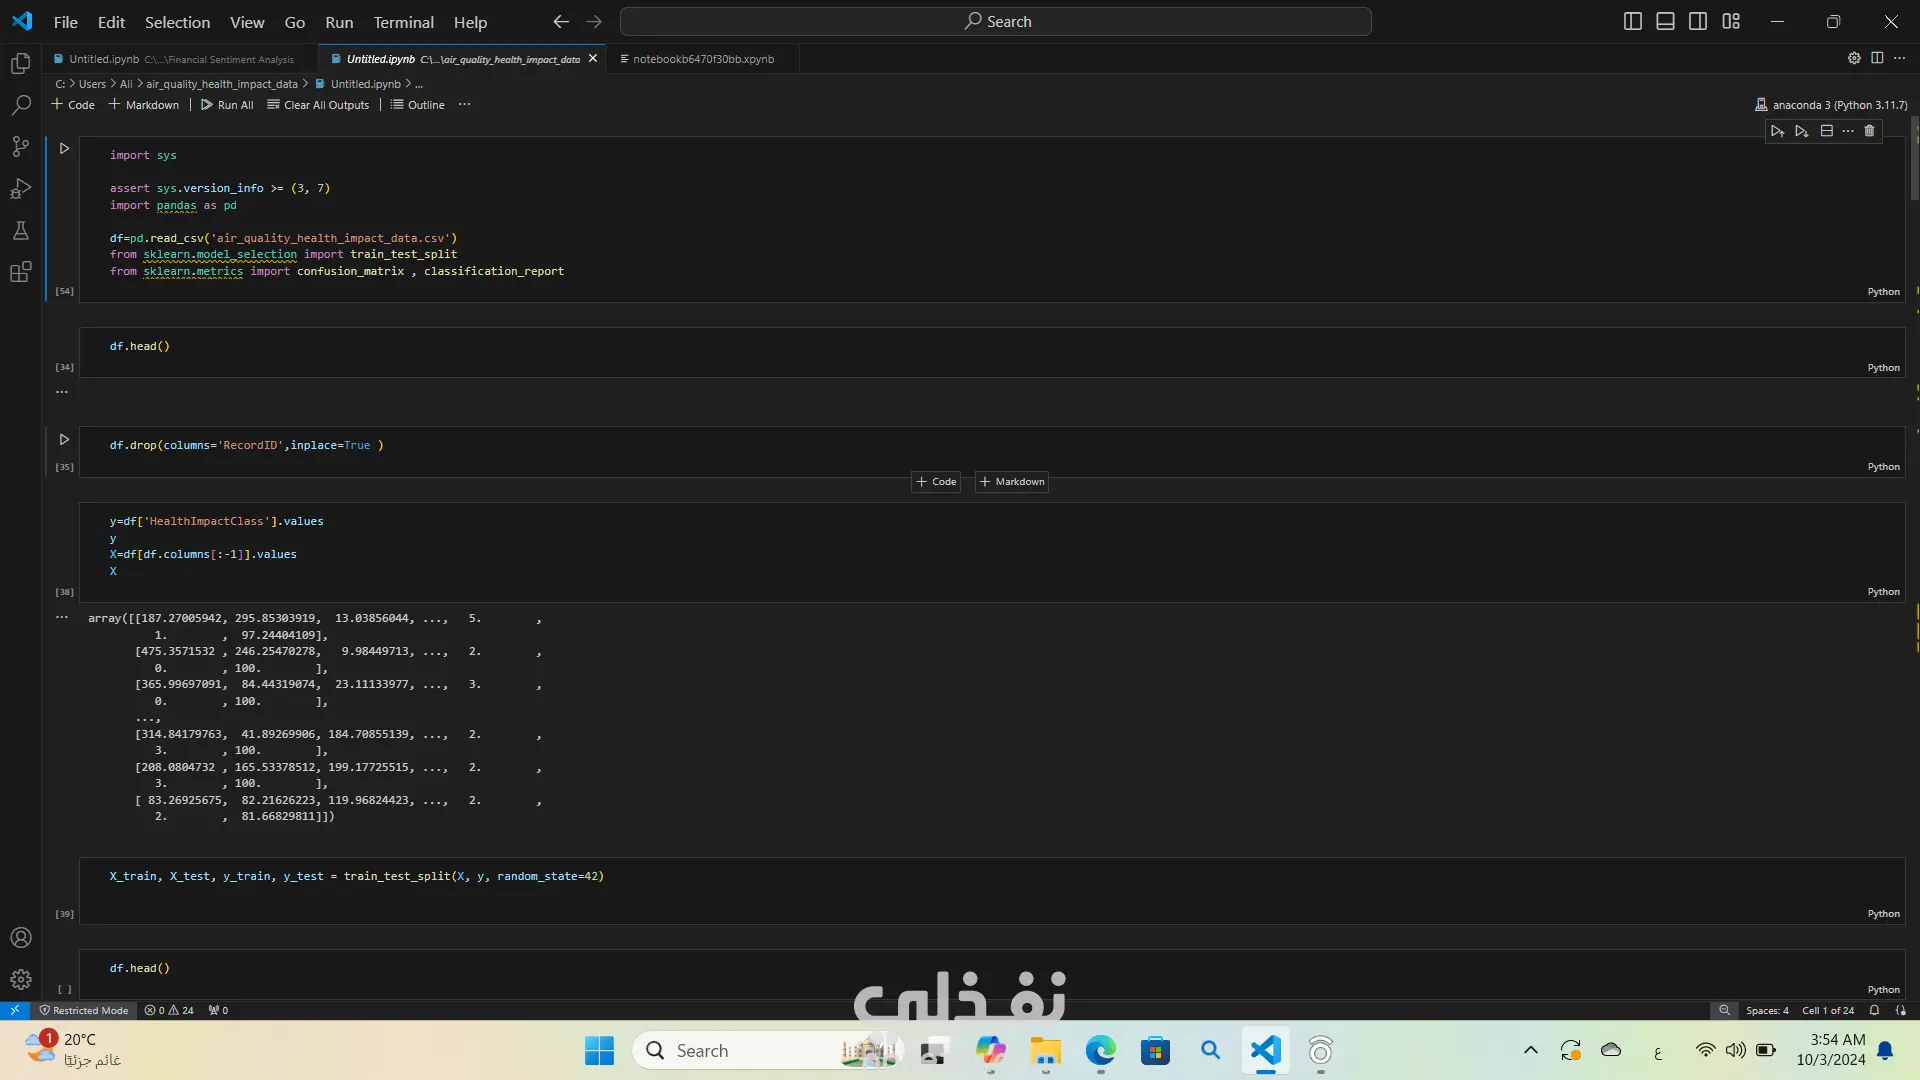Toggle the bottom panel layout

(1665, 21)
